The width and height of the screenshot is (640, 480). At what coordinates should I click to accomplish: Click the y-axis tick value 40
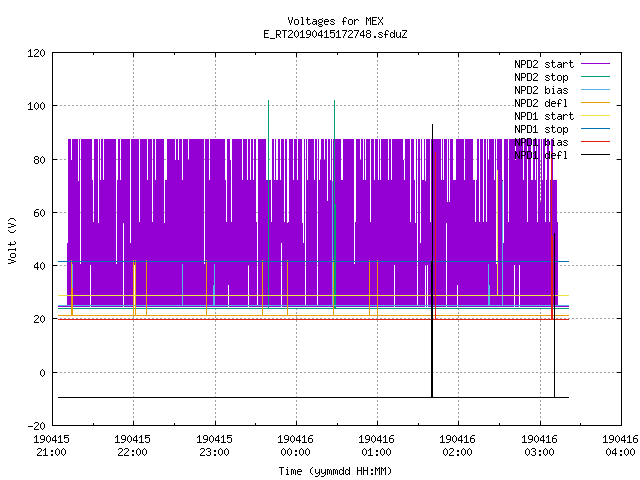pos(39,266)
